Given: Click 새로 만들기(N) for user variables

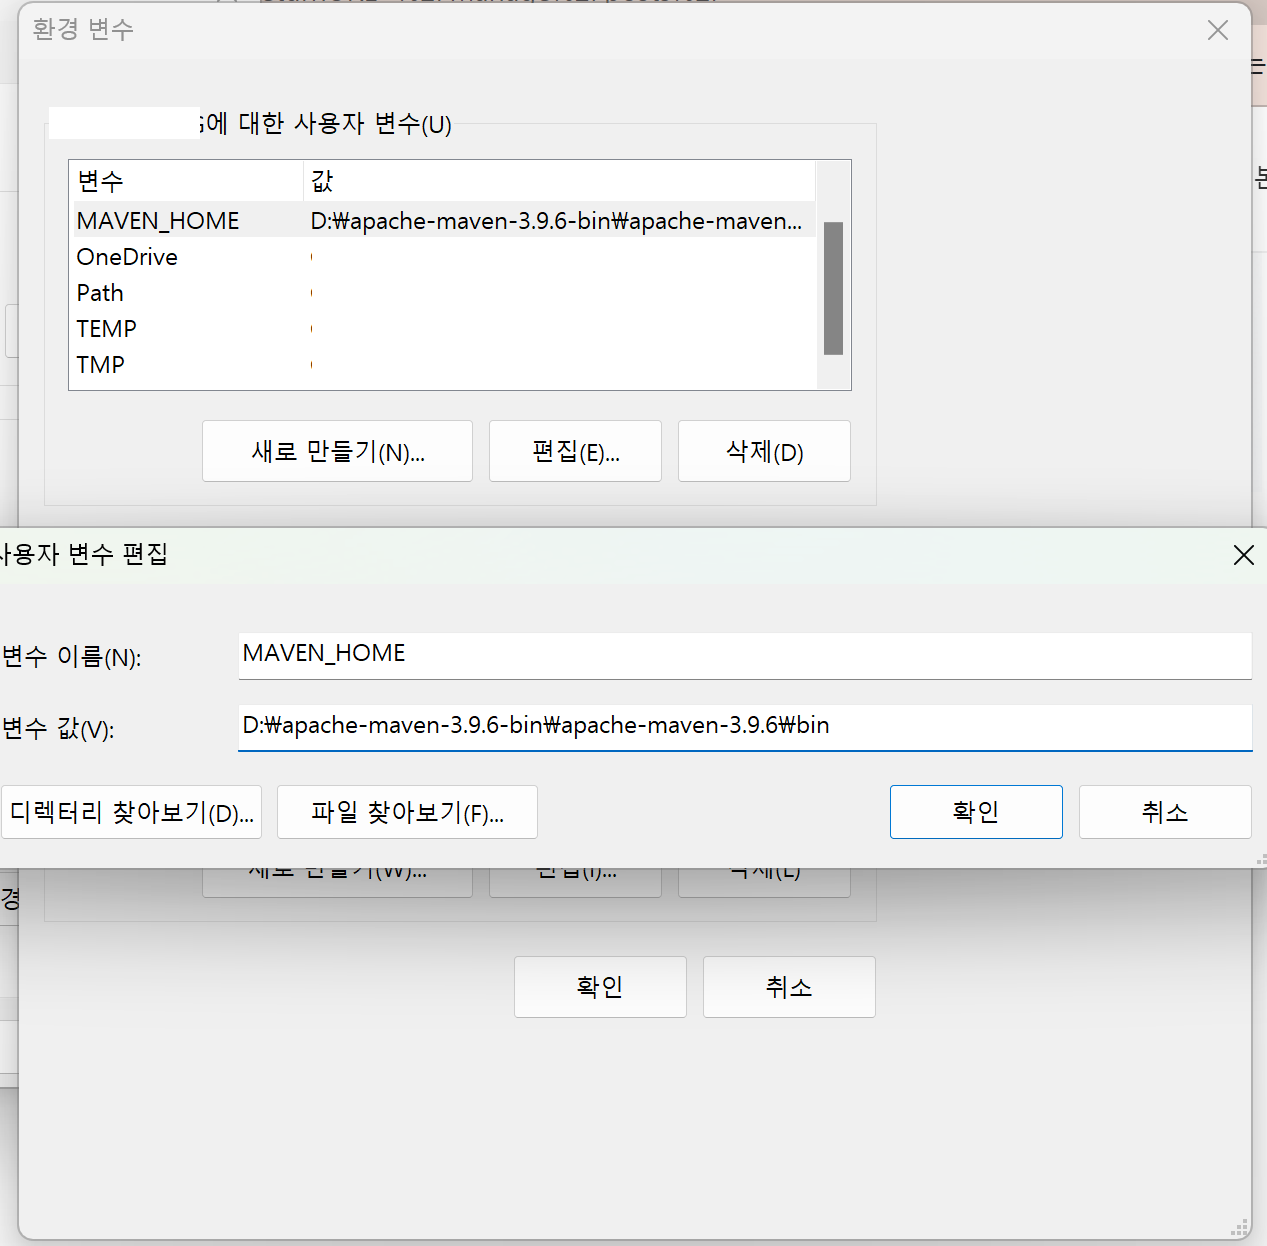Looking at the screenshot, I should coord(337,451).
